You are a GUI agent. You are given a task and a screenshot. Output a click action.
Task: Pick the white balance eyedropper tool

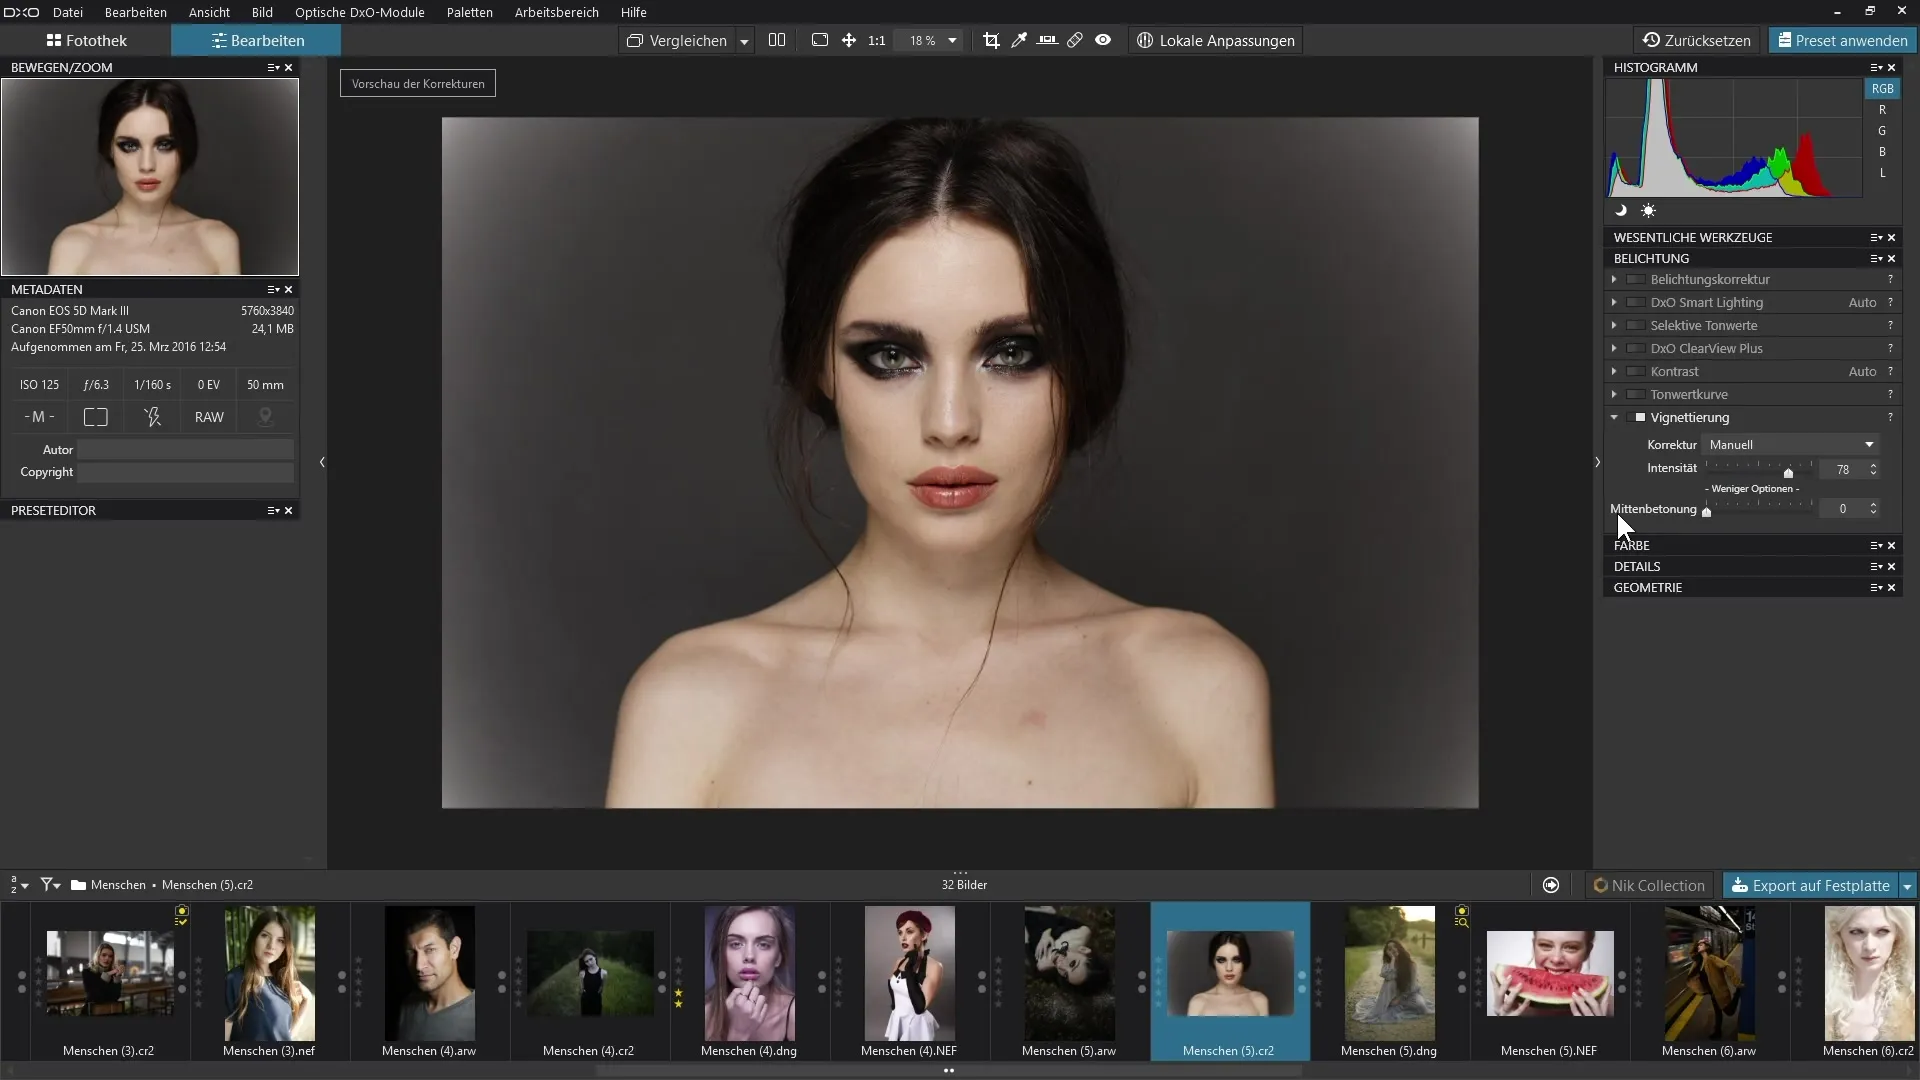[1019, 41]
